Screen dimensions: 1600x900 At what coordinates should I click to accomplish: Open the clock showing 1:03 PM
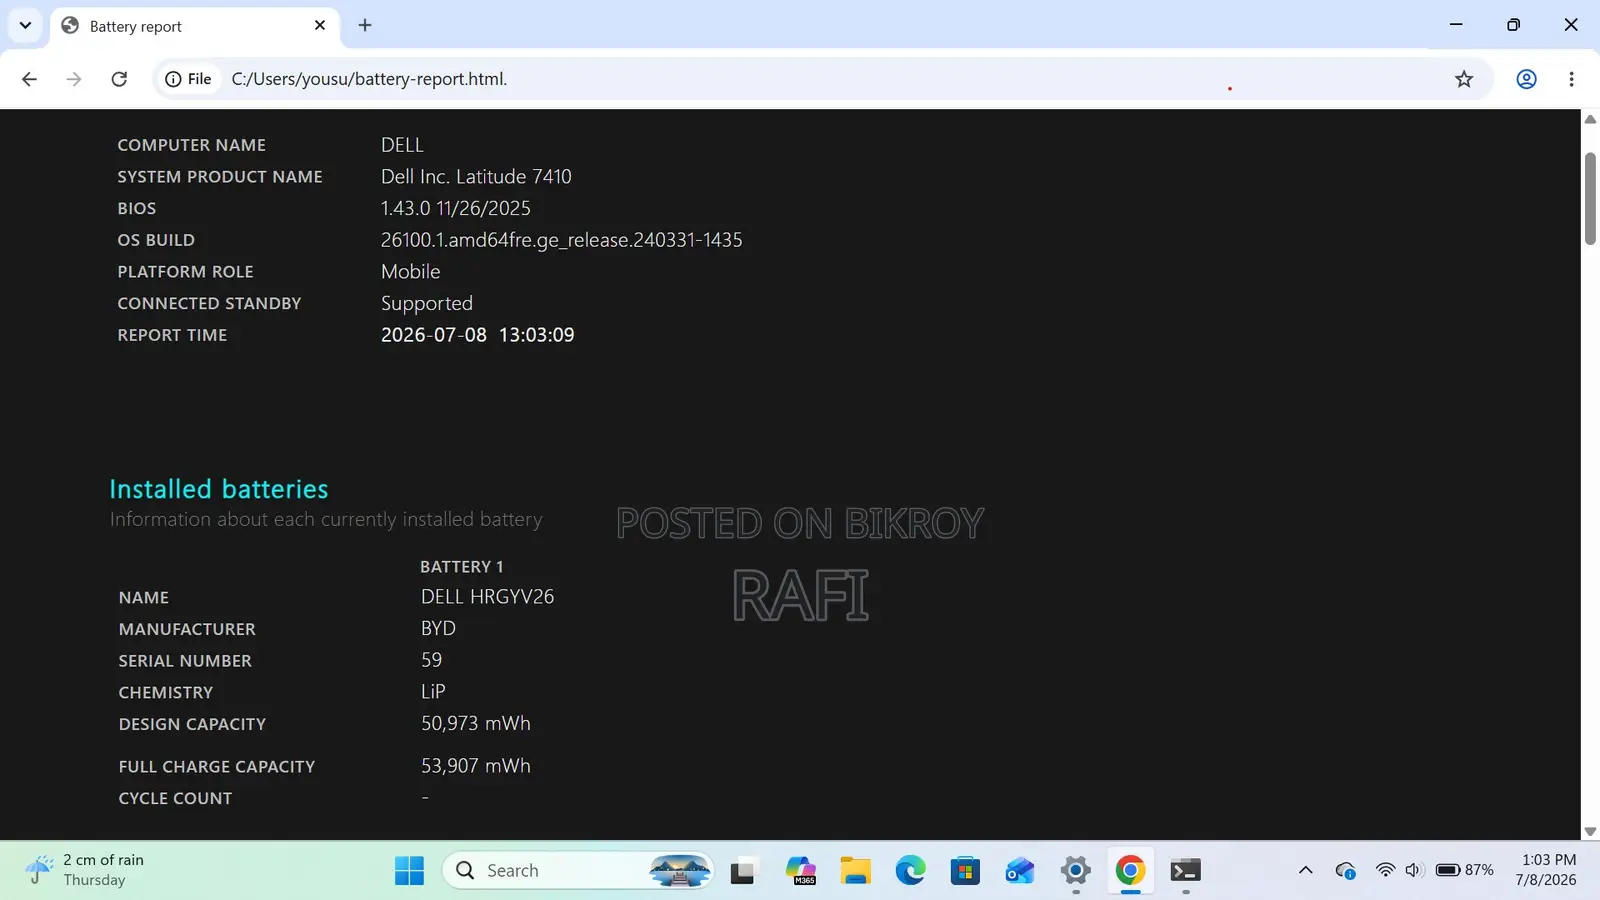click(1547, 870)
